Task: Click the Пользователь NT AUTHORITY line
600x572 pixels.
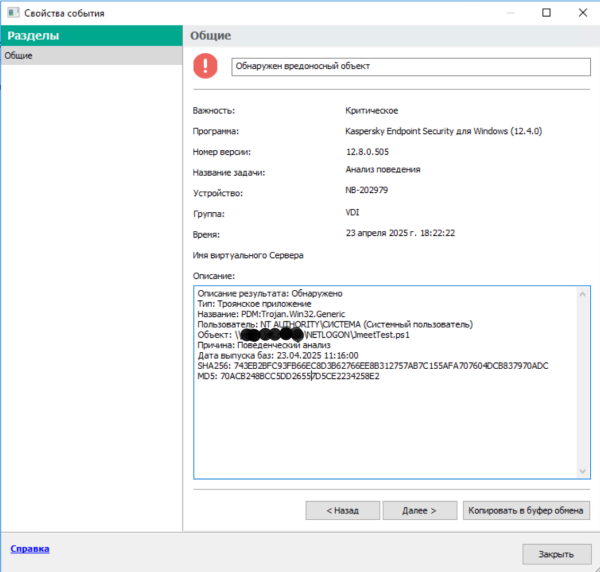Action: click(x=335, y=324)
